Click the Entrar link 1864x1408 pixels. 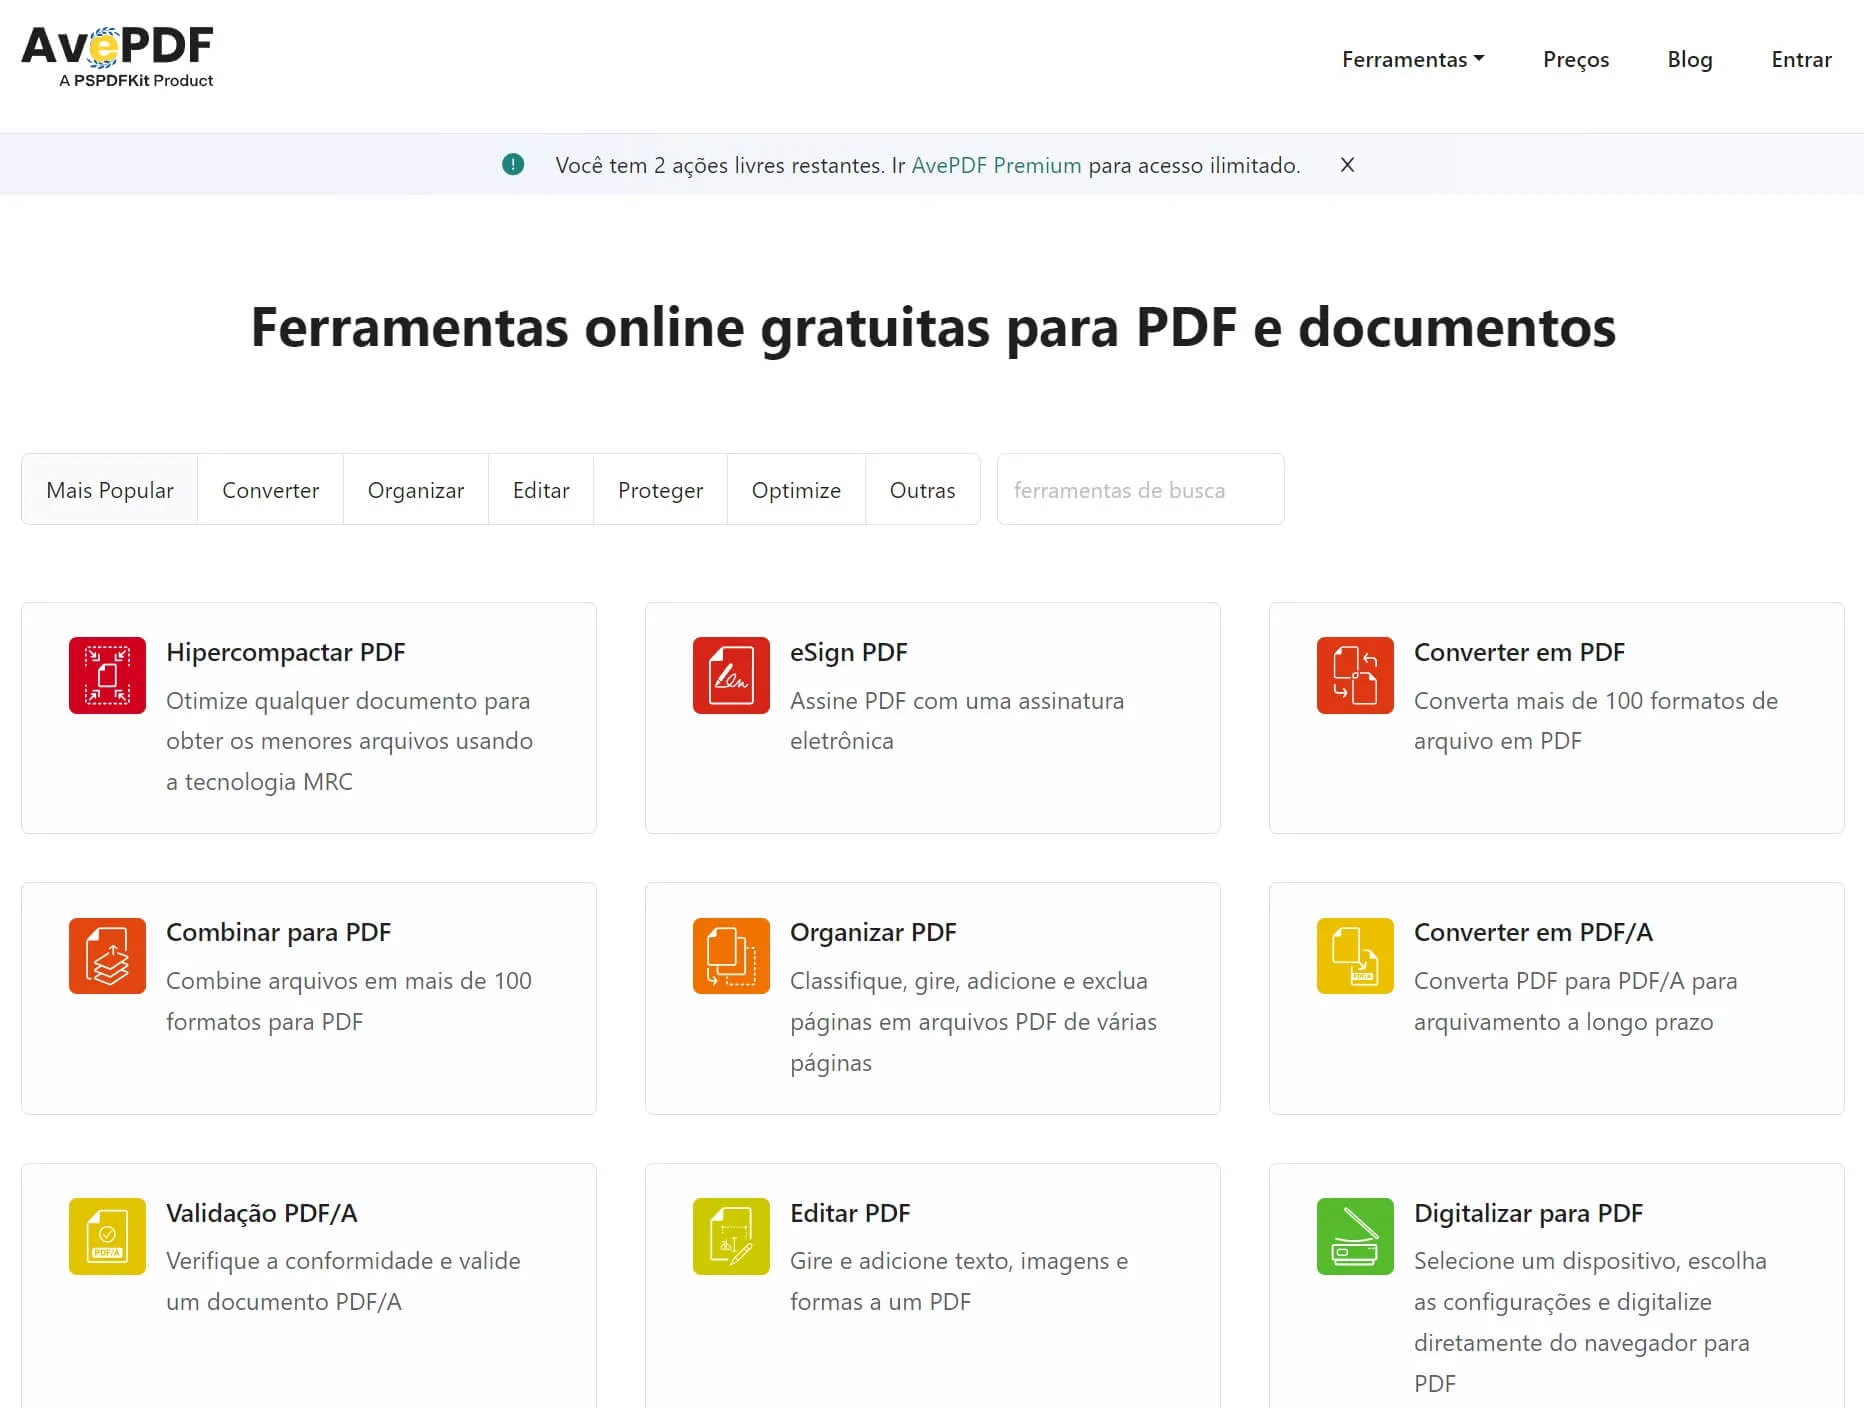tap(1801, 59)
